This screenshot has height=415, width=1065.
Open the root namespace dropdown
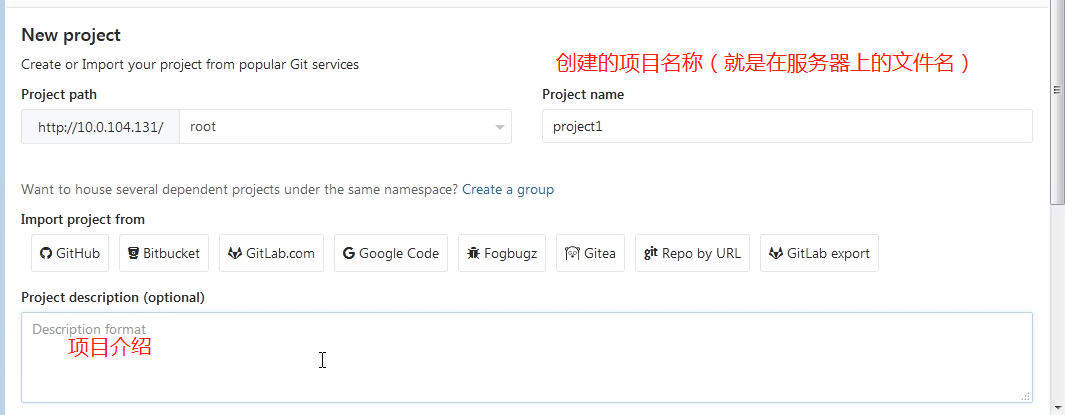coord(346,127)
